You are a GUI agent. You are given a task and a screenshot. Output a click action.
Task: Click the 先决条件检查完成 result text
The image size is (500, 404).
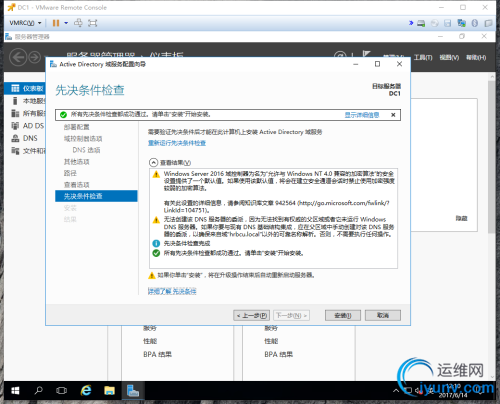(x=187, y=244)
